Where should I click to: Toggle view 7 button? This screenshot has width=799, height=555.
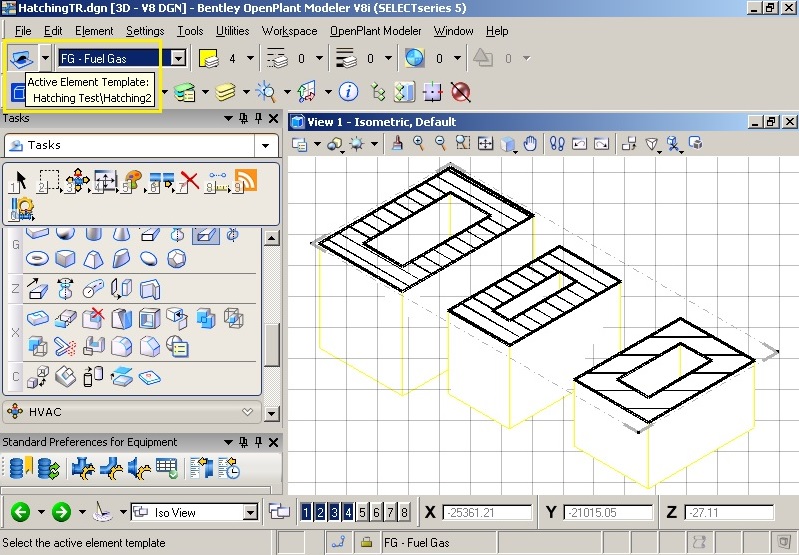click(390, 512)
